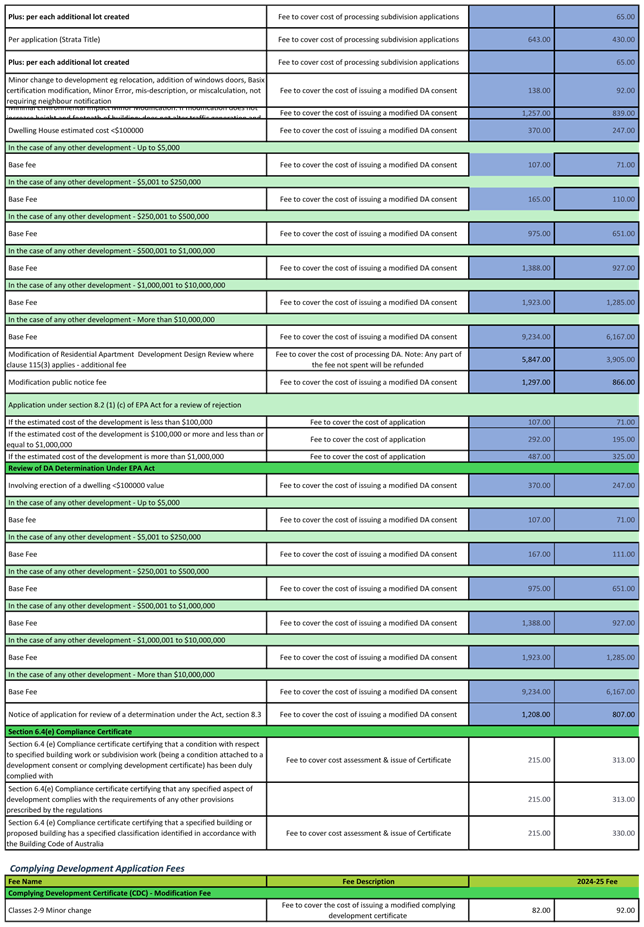Viewport: 644px width, 927px height.
Task: Select 'Modification of Residential Apartment Development Design Review' cell
Action: pyautogui.click(x=136, y=359)
